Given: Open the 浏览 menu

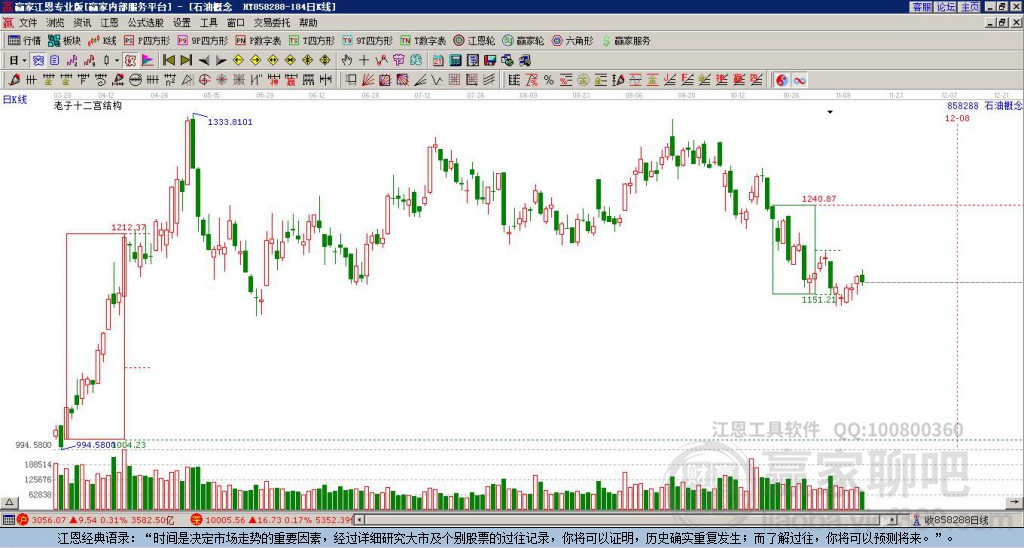Looking at the screenshot, I should (x=55, y=23).
